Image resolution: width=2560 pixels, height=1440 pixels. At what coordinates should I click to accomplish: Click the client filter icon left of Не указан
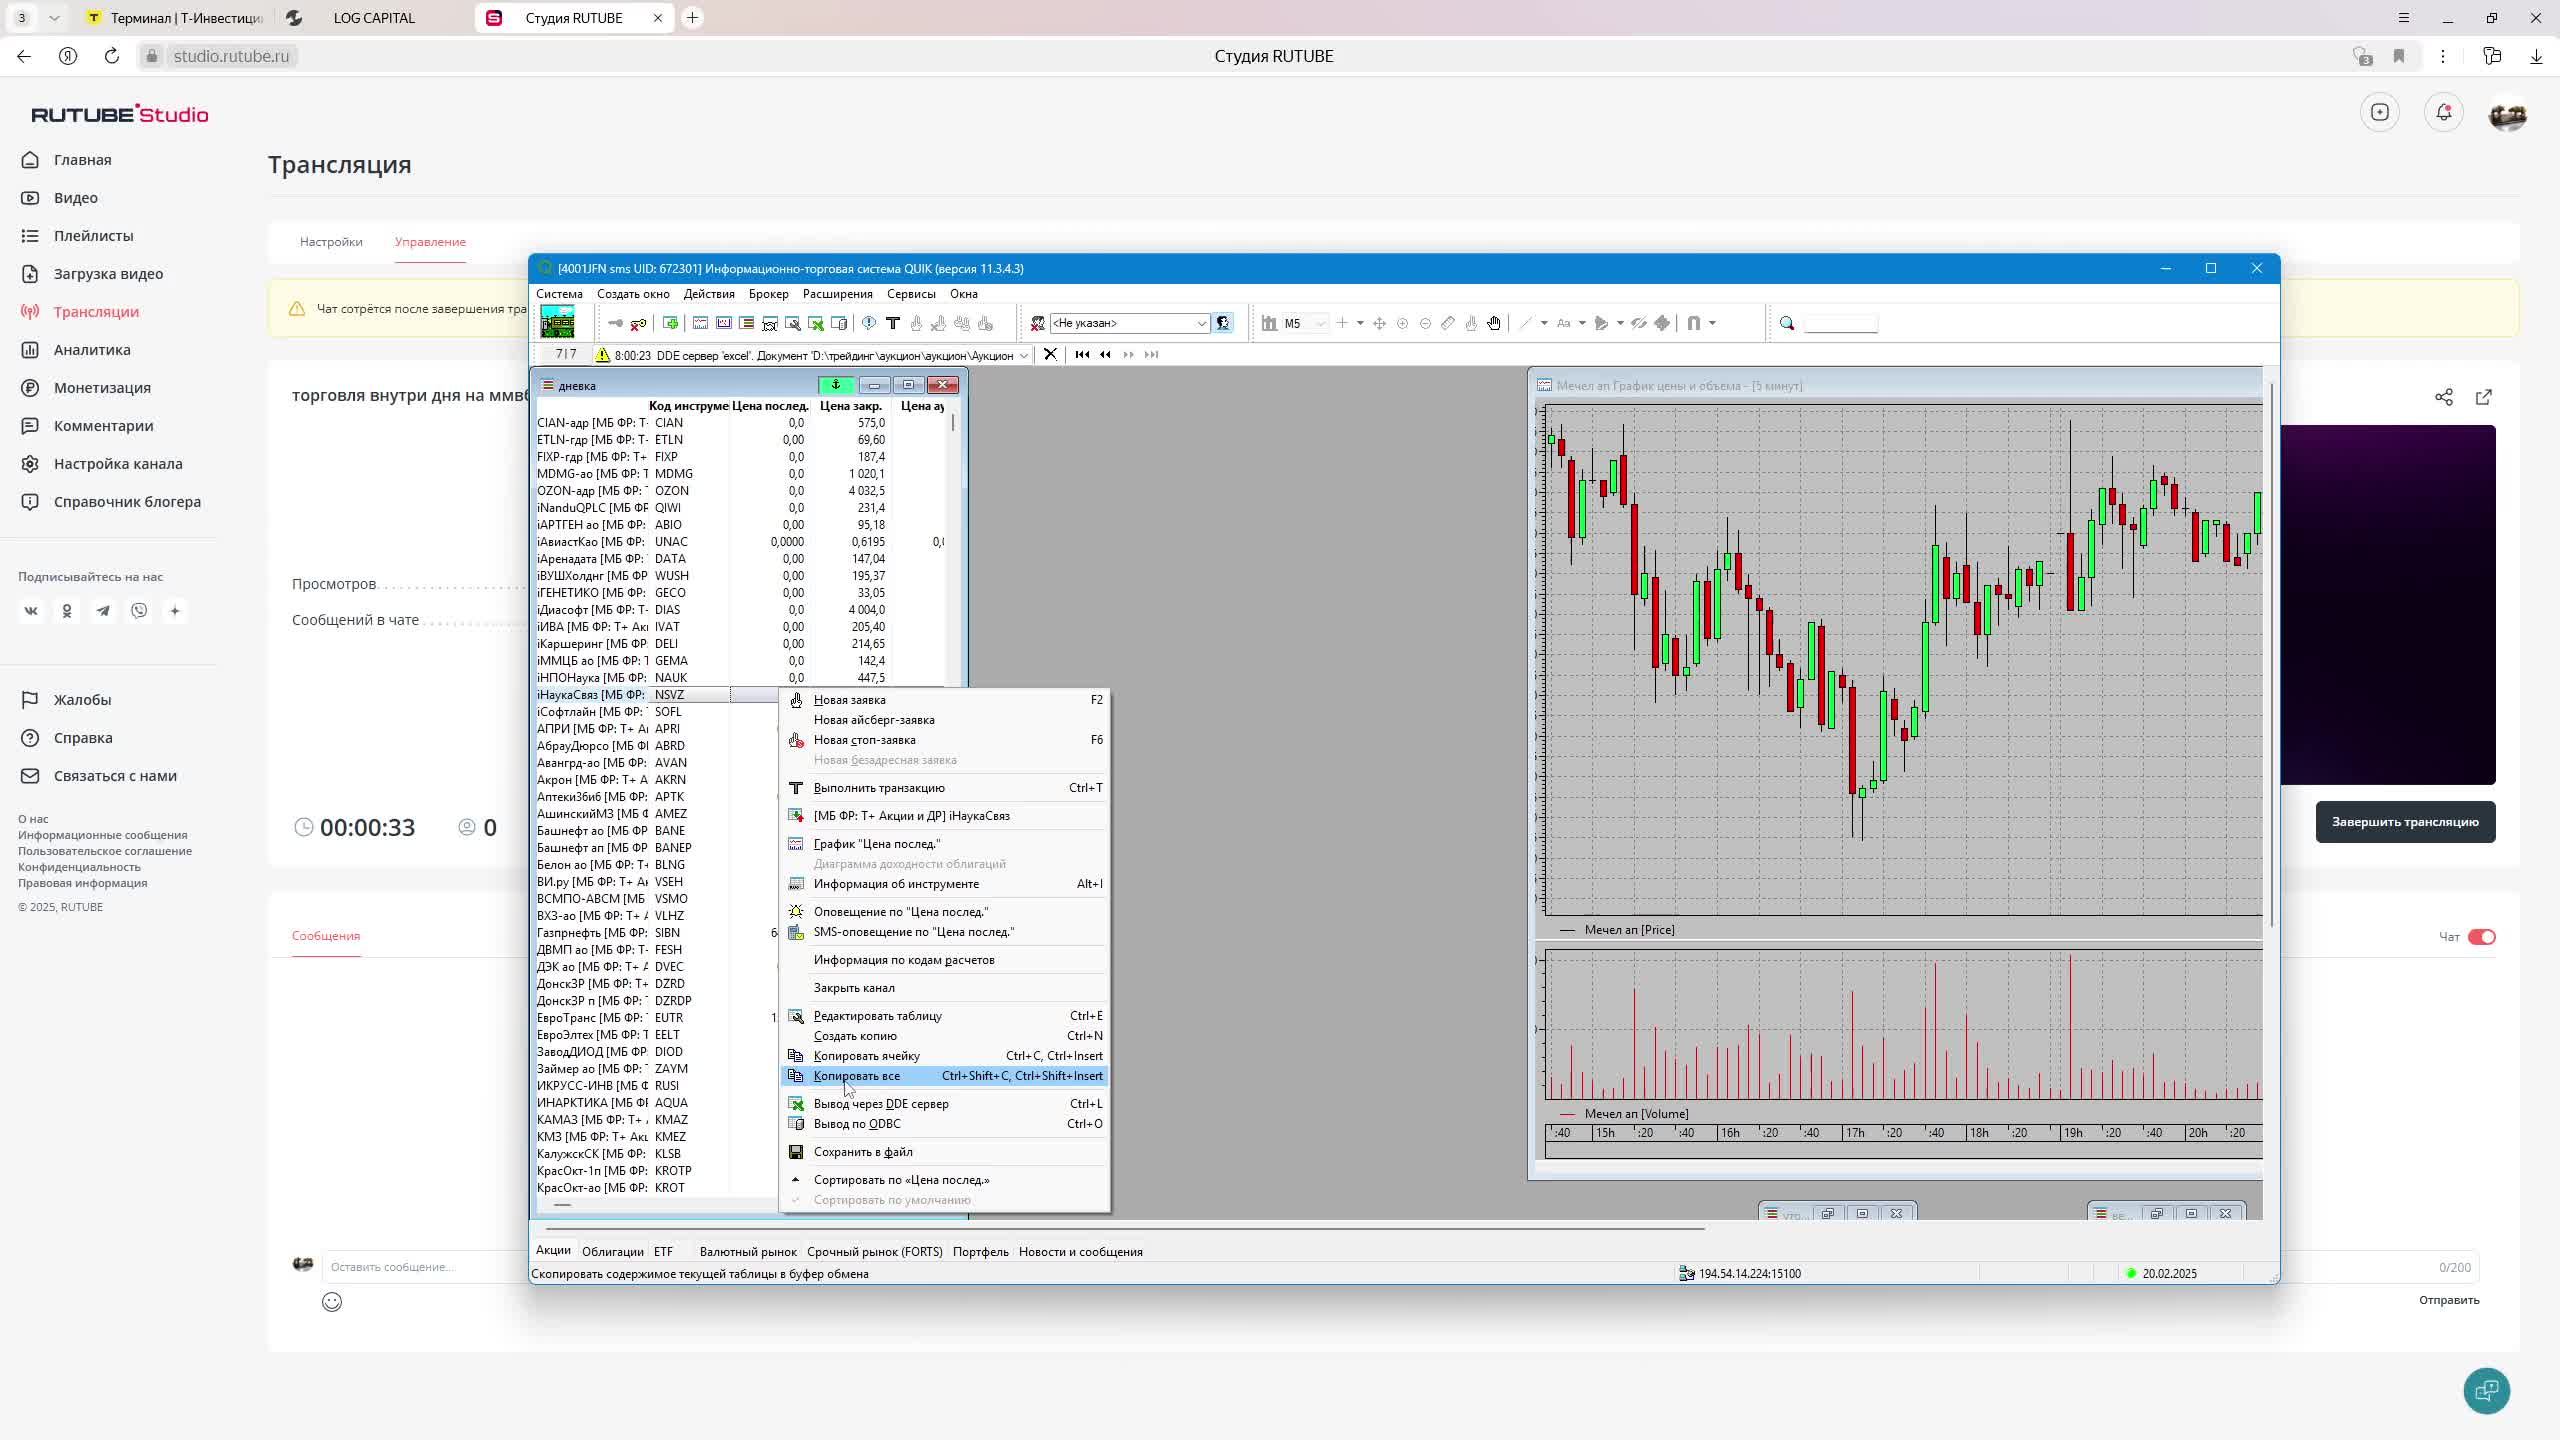click(x=1037, y=323)
